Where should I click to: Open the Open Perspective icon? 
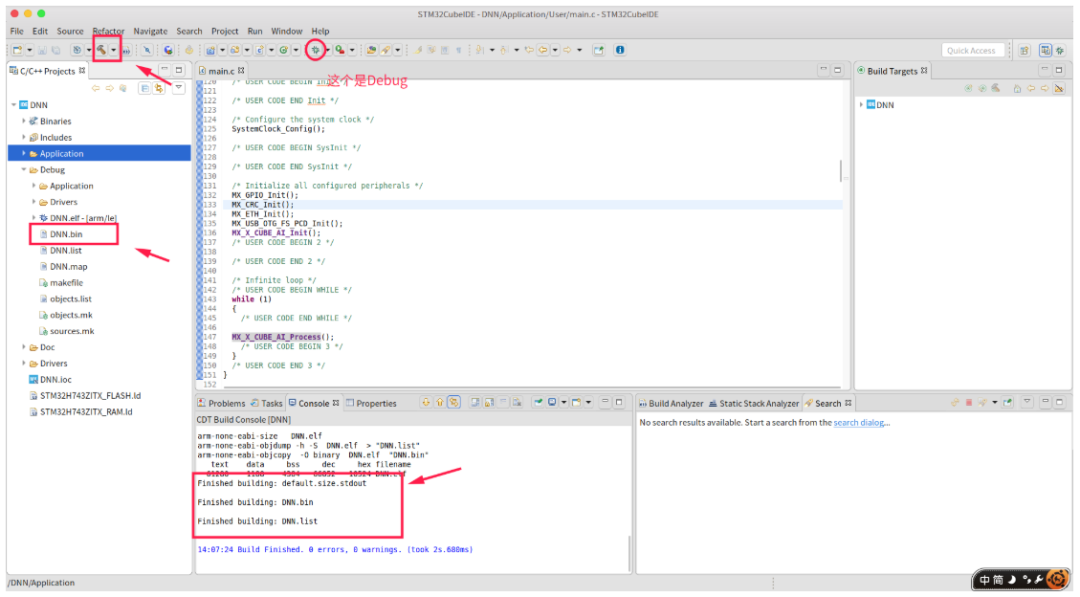1025,50
